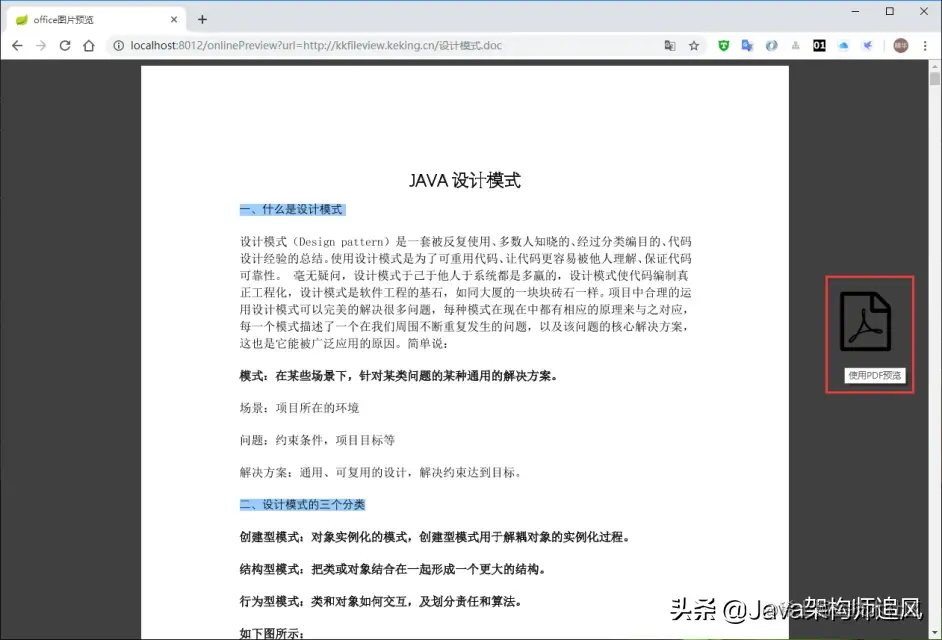The height and width of the screenshot is (640, 942).
Task: Reload the current page
Action: tap(65, 46)
